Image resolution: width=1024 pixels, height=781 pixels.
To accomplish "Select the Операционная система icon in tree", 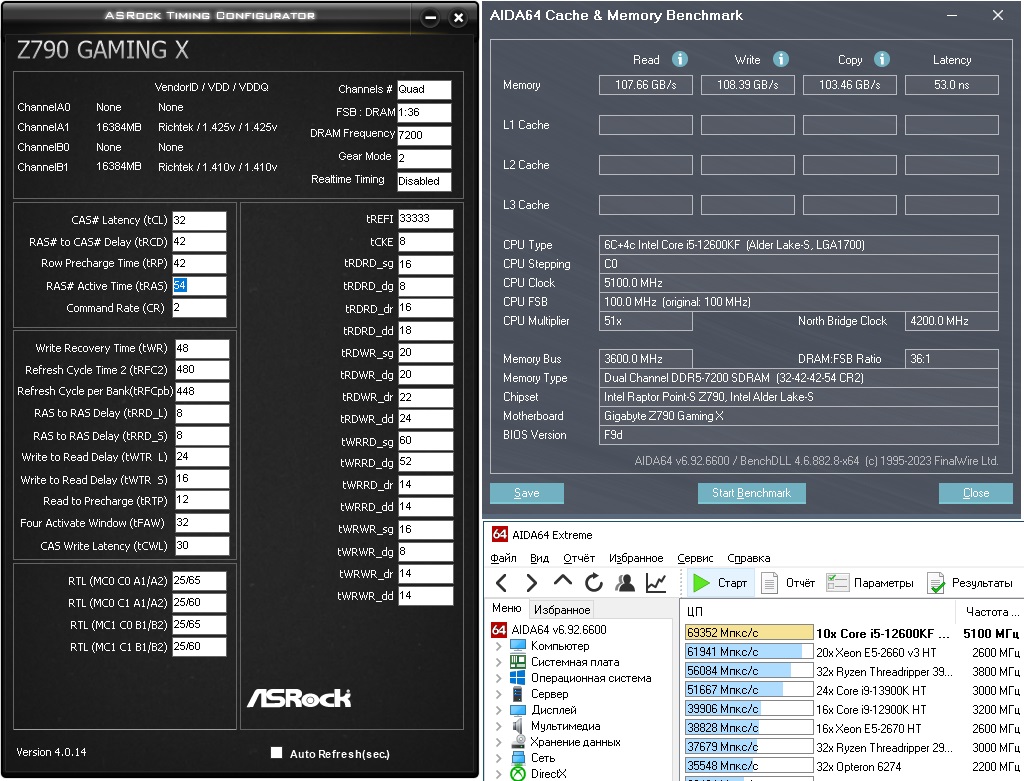I will [x=518, y=678].
